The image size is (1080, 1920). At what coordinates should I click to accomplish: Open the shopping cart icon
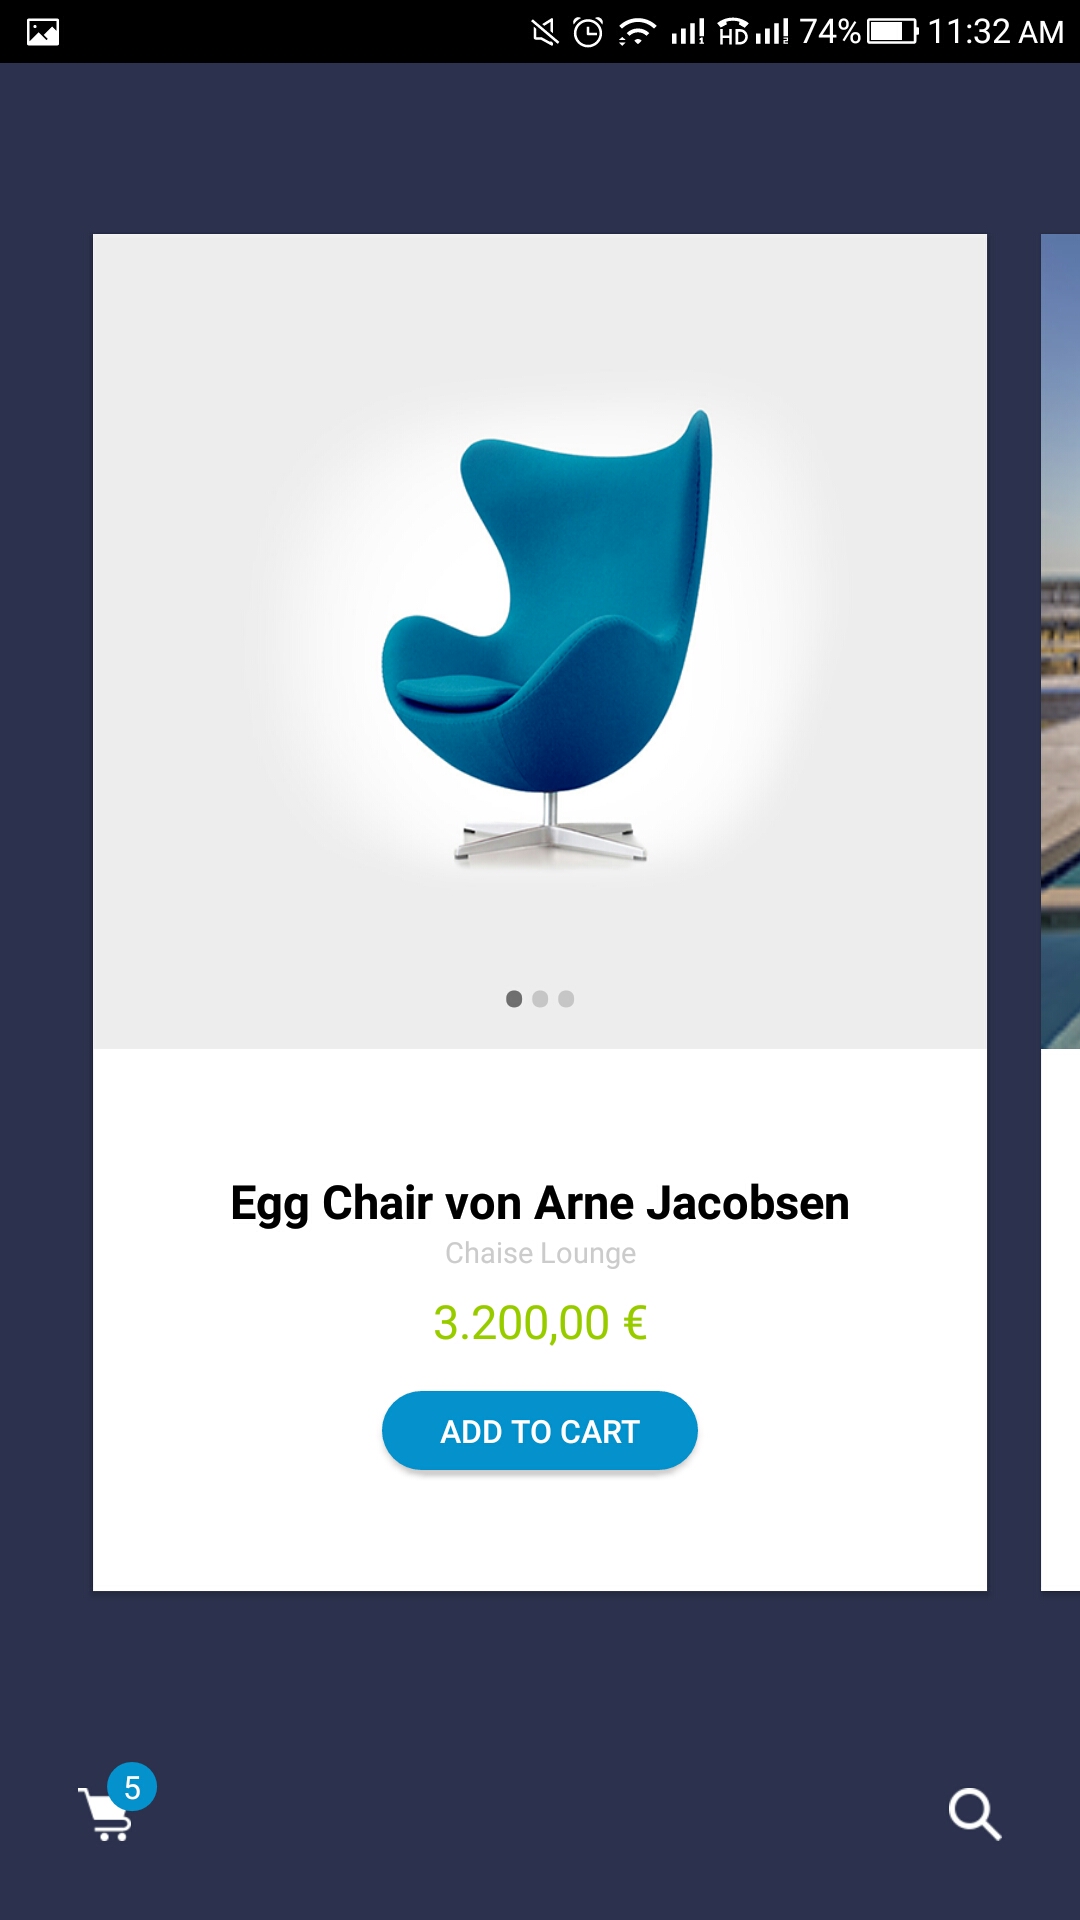[x=105, y=1813]
